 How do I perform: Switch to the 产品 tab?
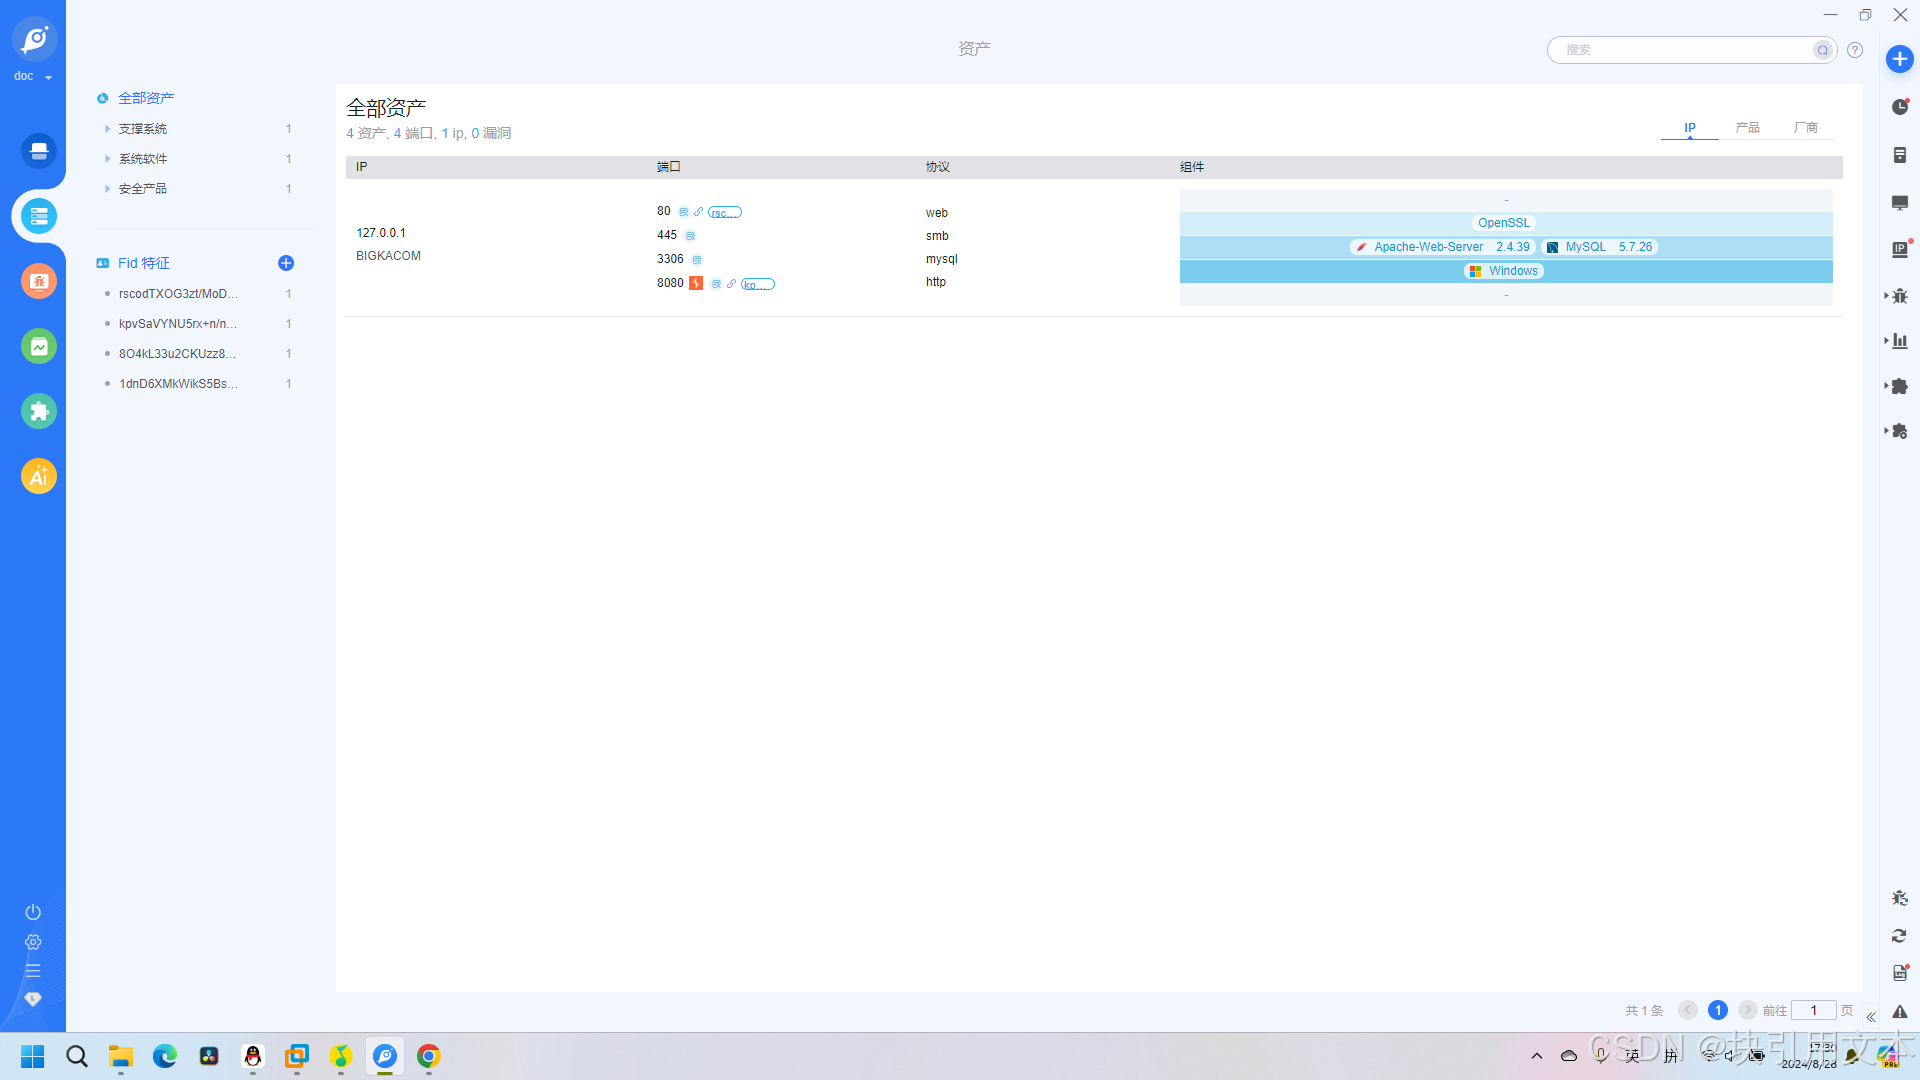click(x=1747, y=128)
